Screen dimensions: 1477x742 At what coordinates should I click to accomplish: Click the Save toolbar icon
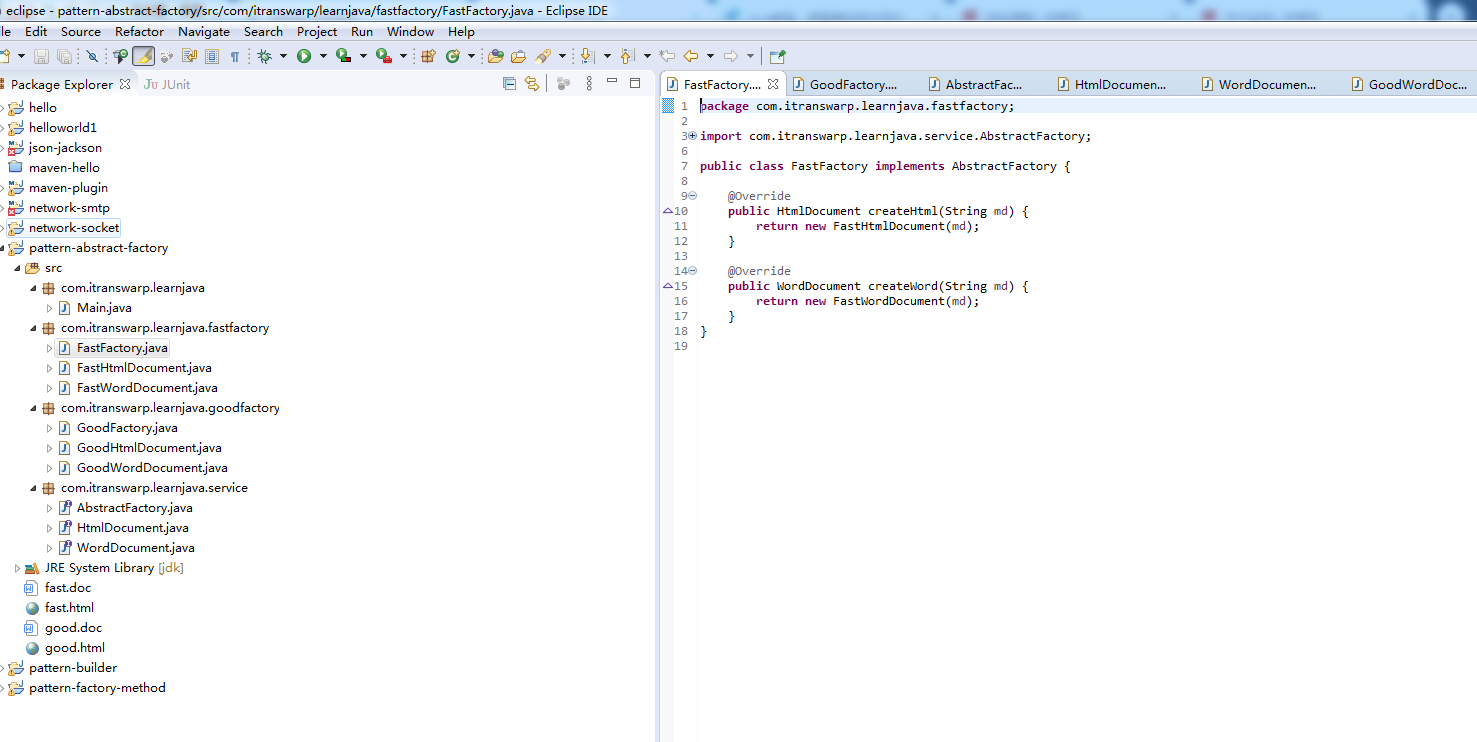[x=41, y=56]
